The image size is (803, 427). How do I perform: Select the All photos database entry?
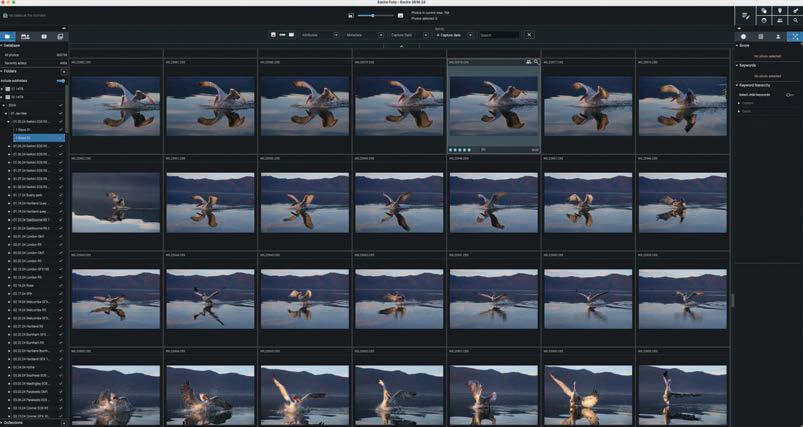tap(15, 54)
